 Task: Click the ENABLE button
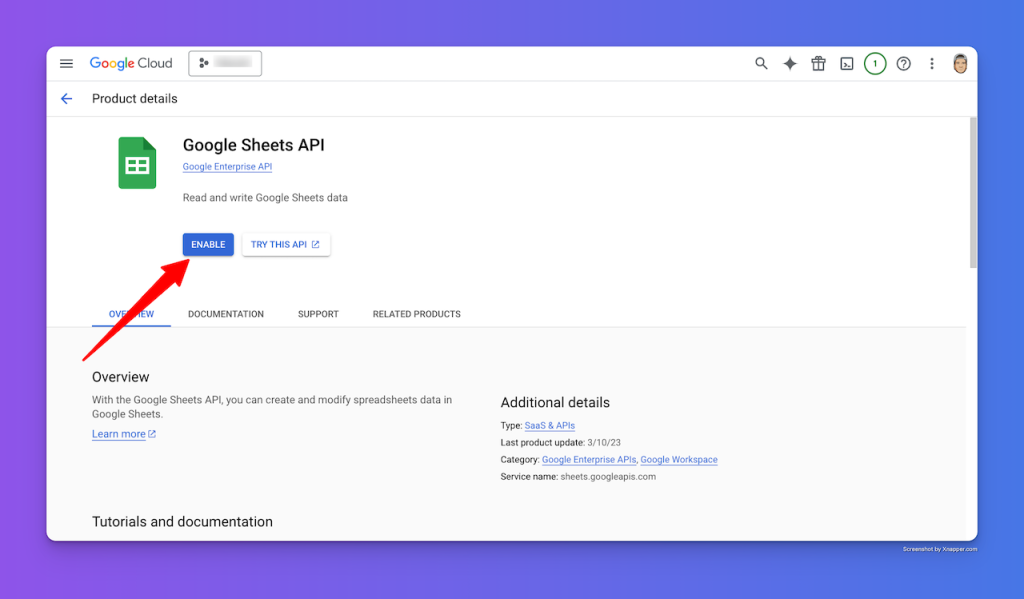pyautogui.click(x=208, y=244)
